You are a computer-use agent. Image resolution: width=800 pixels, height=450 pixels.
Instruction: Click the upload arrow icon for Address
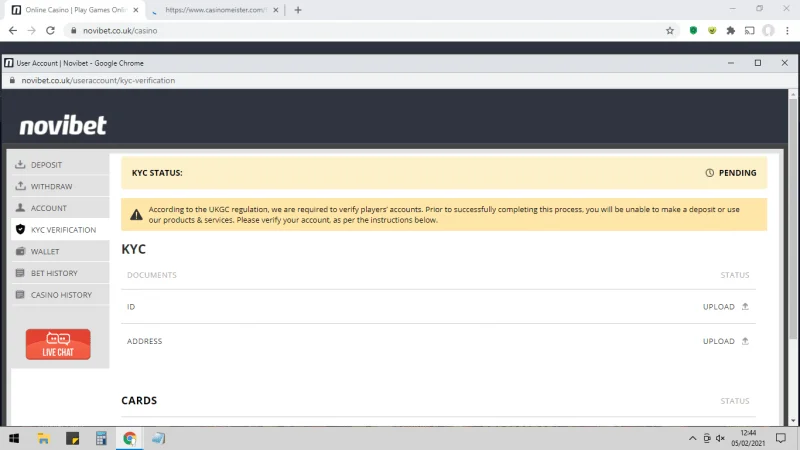pos(745,341)
